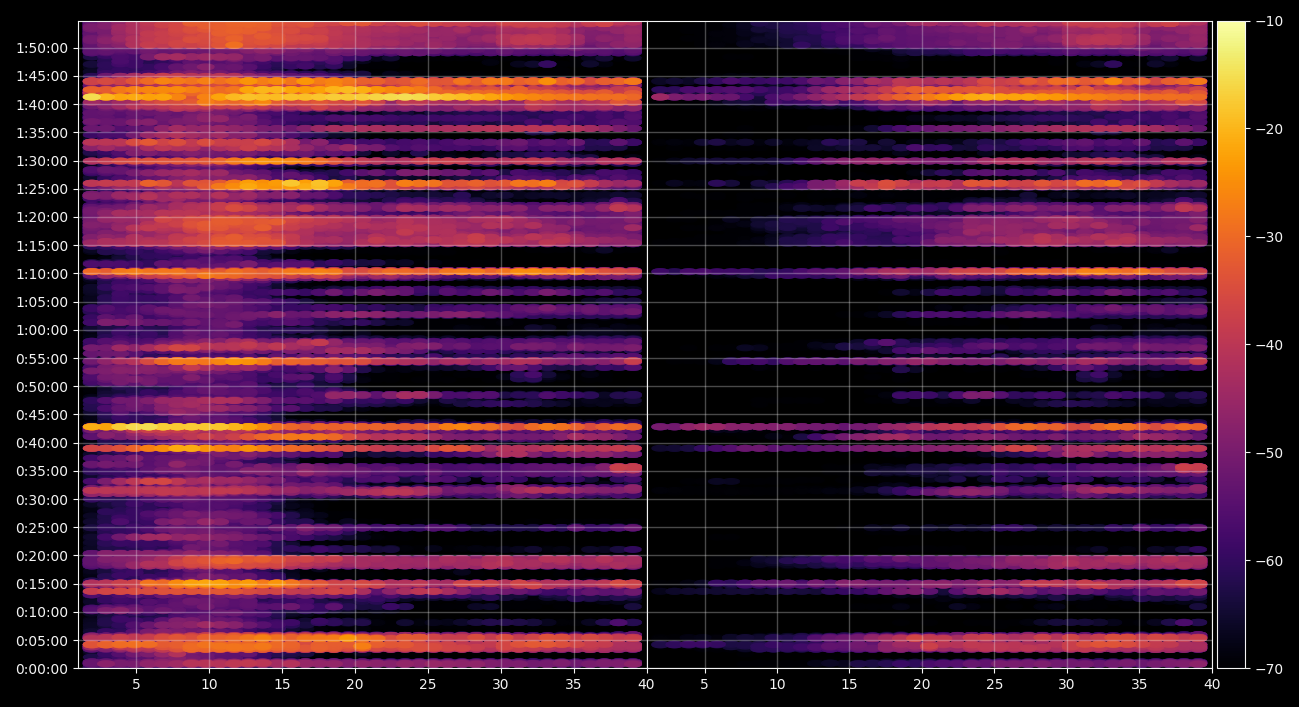
Task: Click the −50 colorbar tick label
Action: tap(1269, 453)
